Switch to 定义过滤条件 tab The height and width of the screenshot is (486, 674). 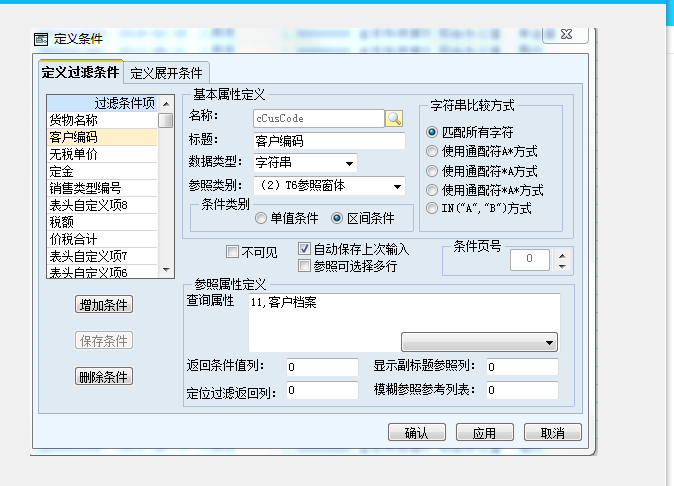click(x=80, y=72)
